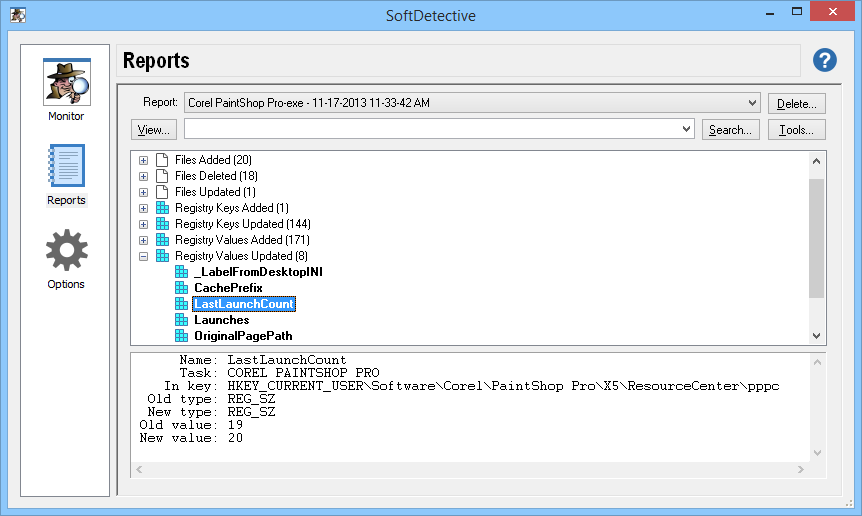Select the CachePrefix value
Viewport: 862px width, 516px height.
228,288
